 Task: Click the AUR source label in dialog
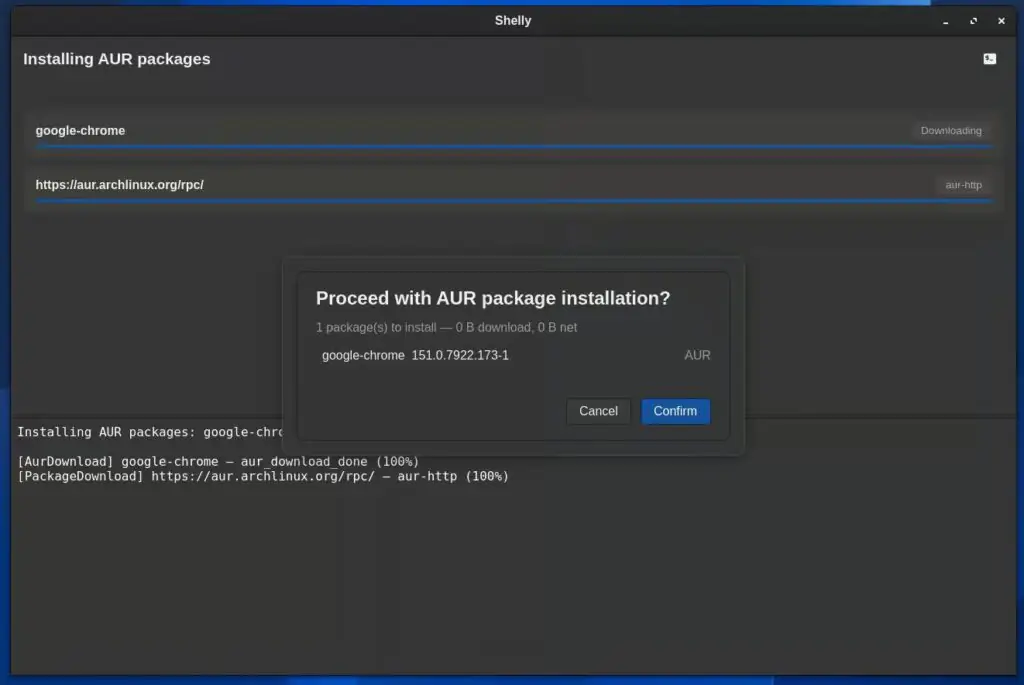(697, 355)
